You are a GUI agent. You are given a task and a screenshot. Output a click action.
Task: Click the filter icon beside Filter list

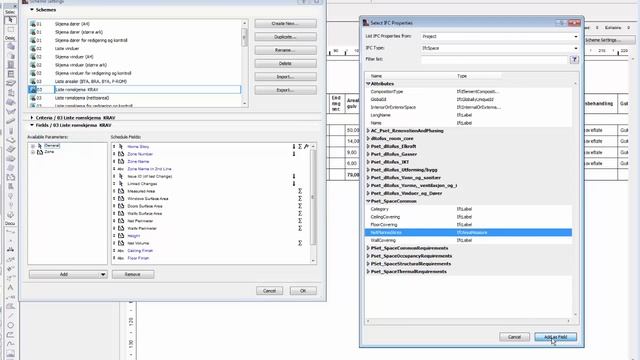(574, 60)
